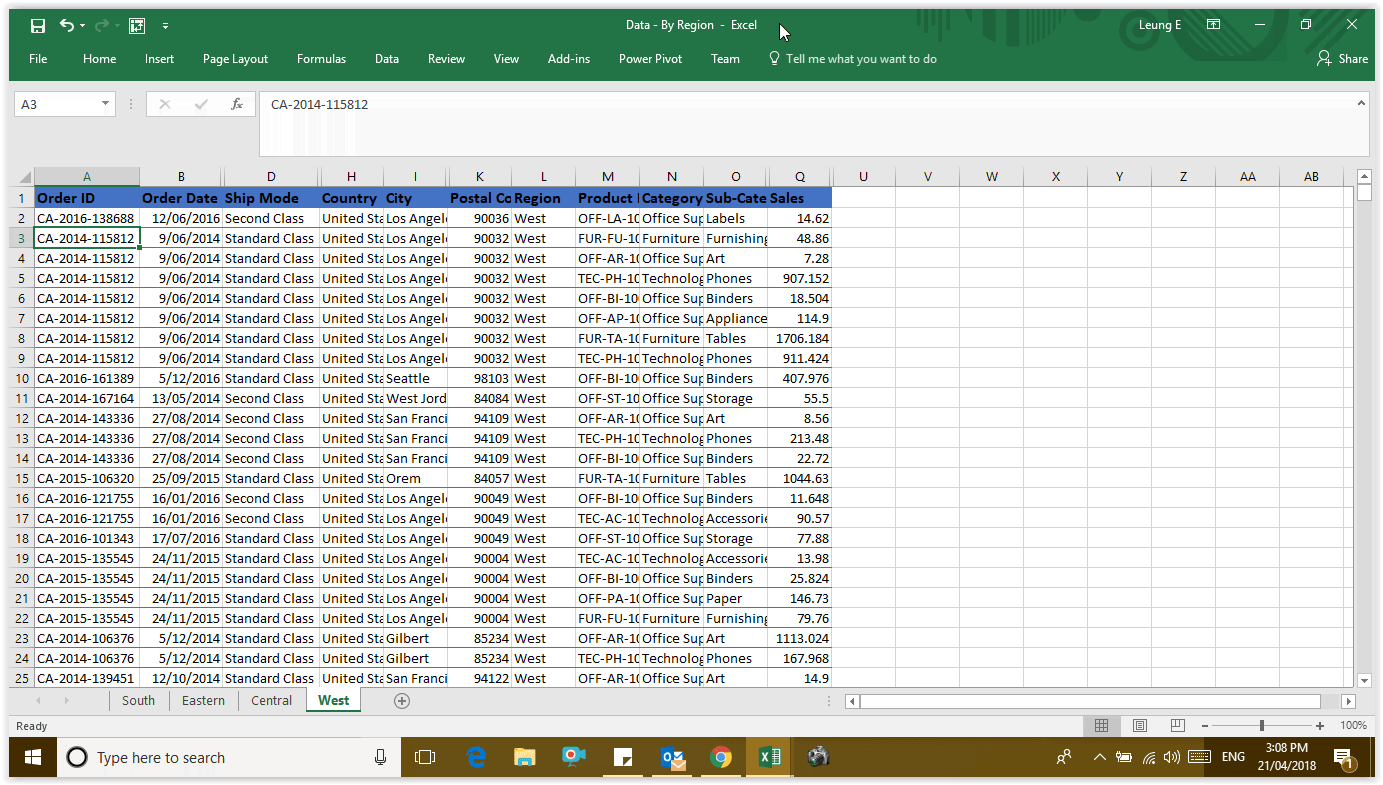
Task: Switch to Normal view in status bar
Action: tap(1101, 726)
